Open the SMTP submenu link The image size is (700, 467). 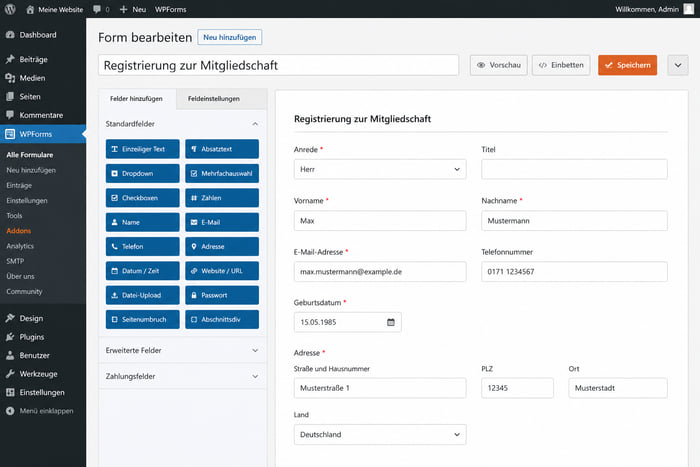pos(15,261)
